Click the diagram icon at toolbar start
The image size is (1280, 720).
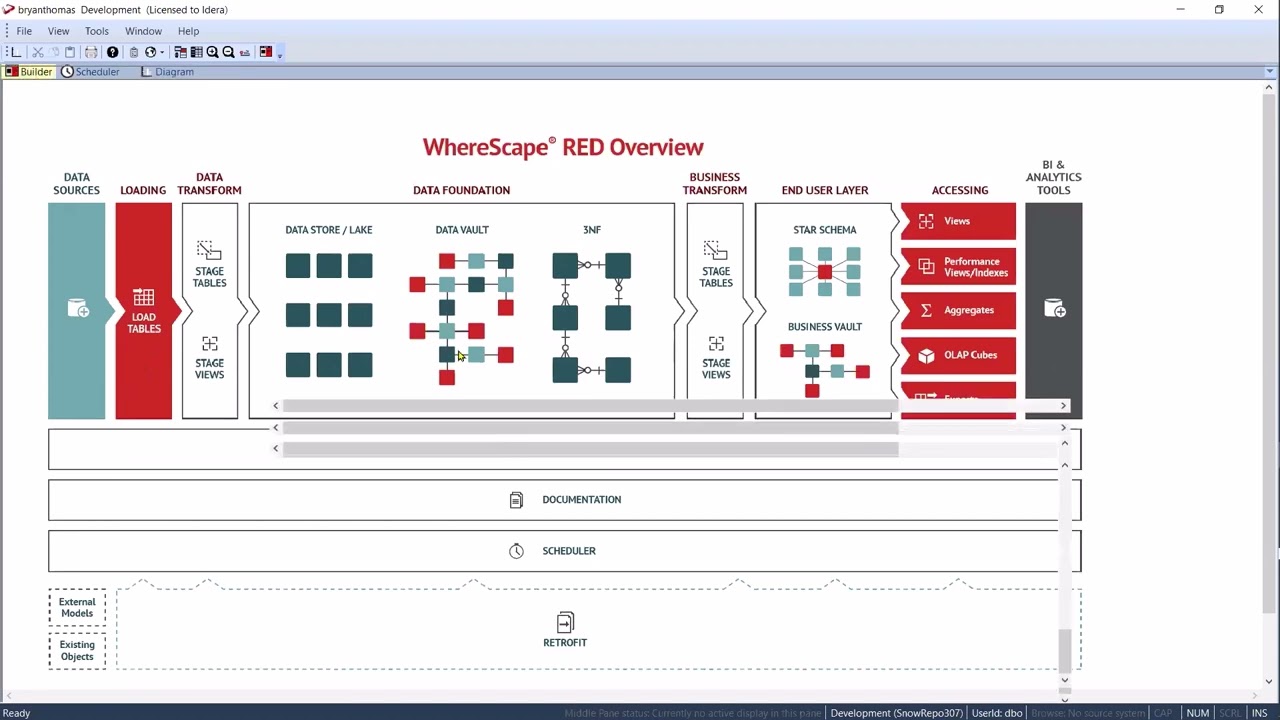tap(14, 52)
